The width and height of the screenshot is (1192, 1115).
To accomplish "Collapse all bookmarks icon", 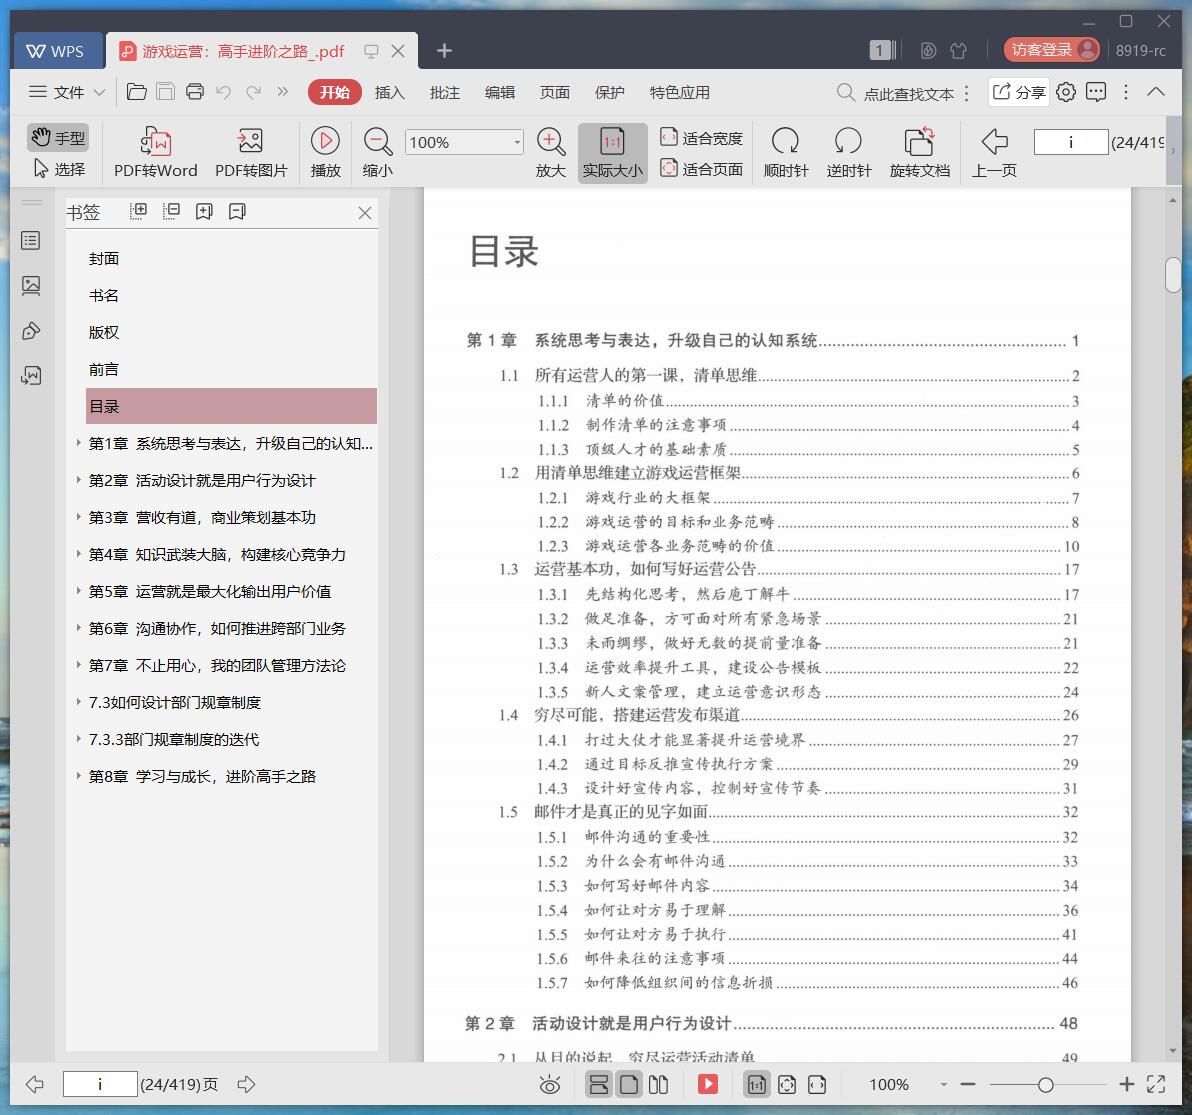I will [171, 211].
